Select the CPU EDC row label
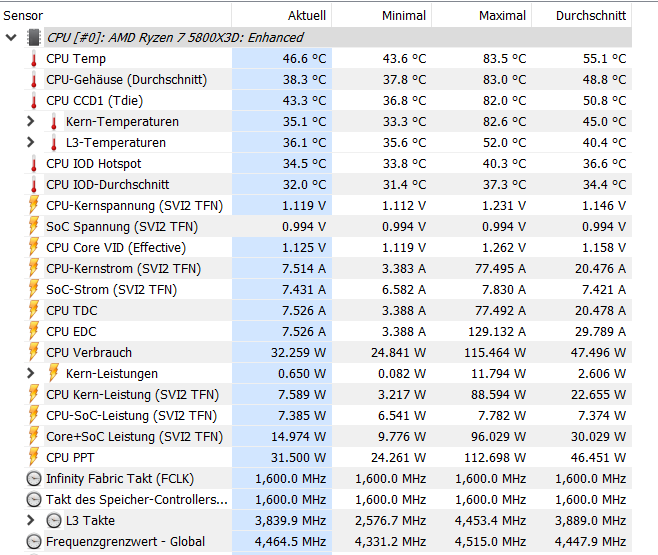Image resolution: width=658 pixels, height=555 pixels. tap(71, 331)
